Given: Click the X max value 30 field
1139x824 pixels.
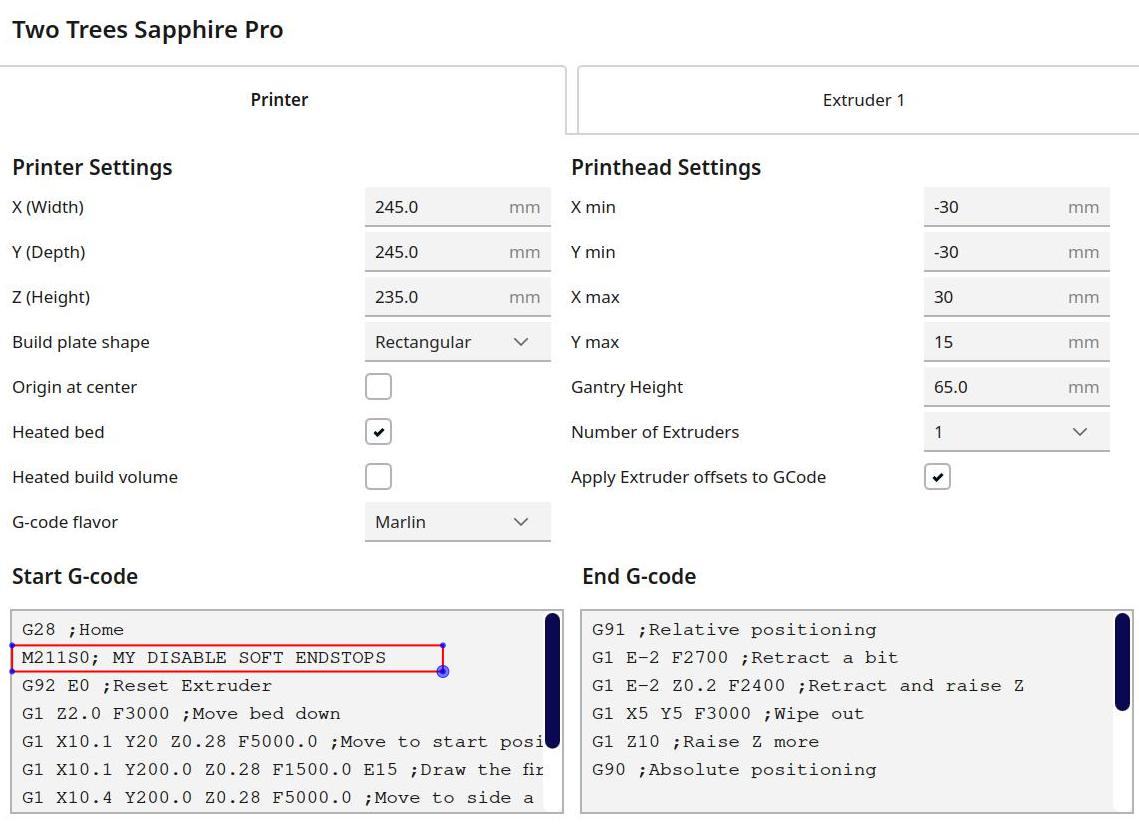Looking at the screenshot, I should click(1016, 297).
